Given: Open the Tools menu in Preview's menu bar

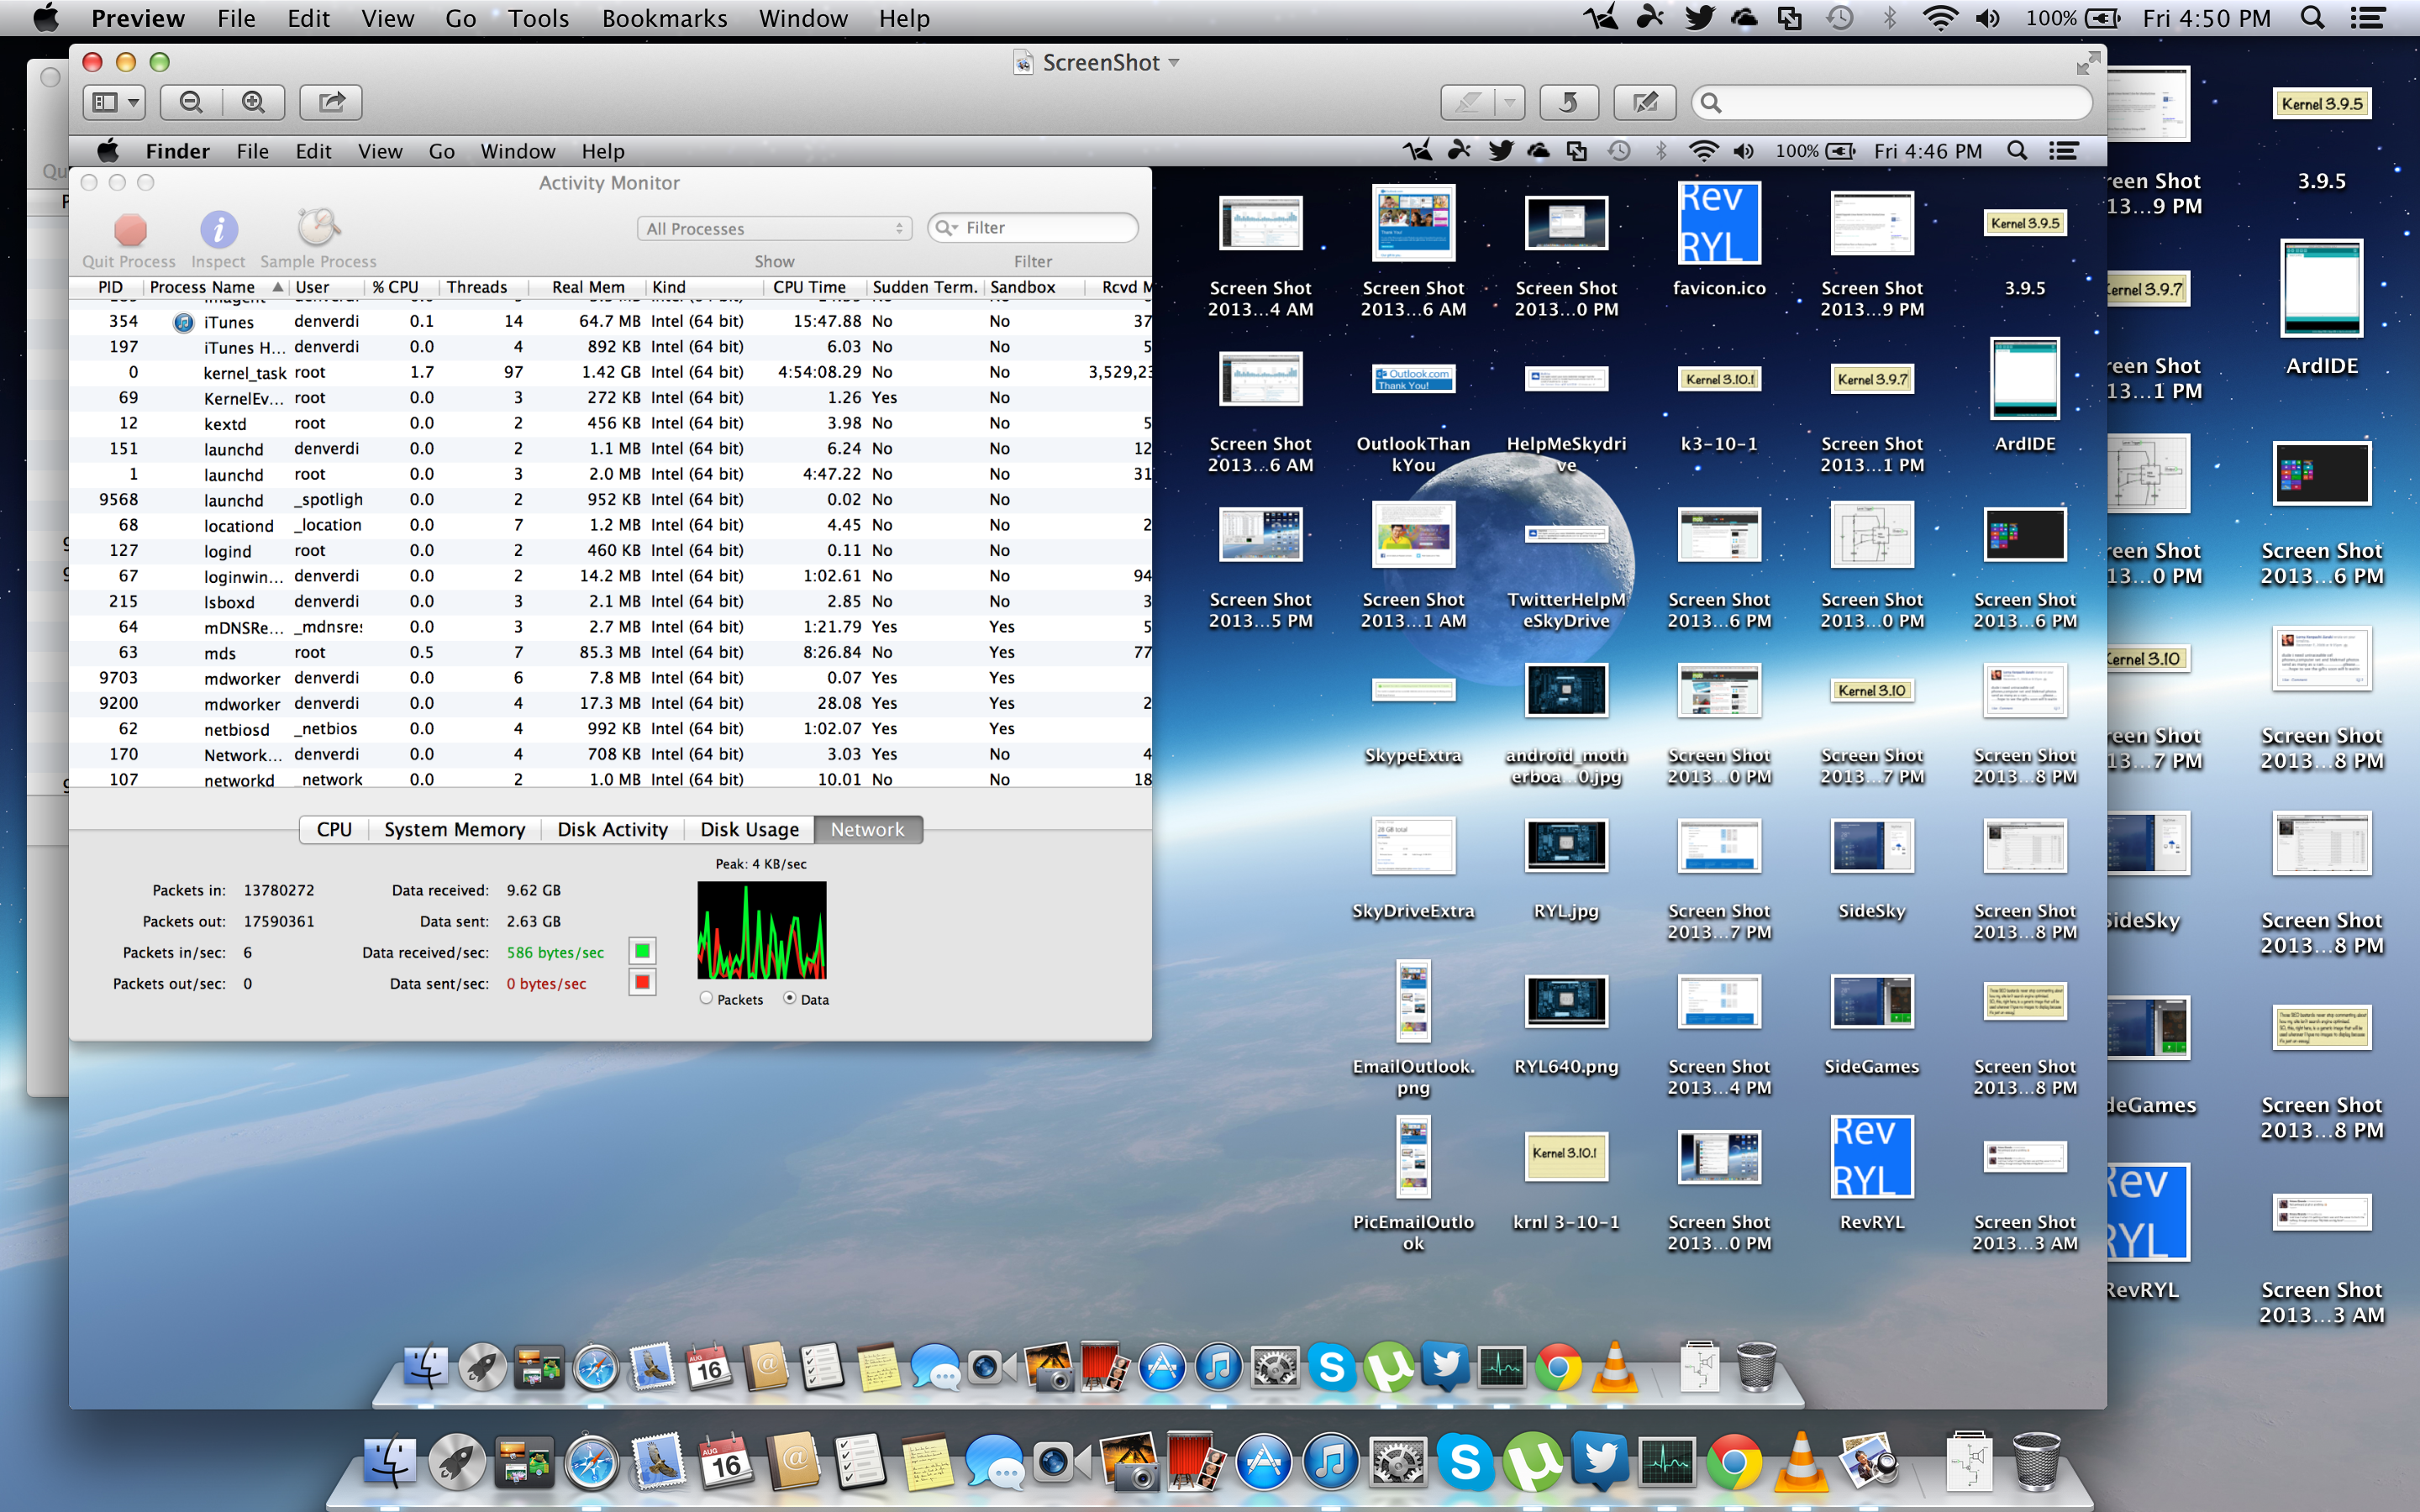Looking at the screenshot, I should tap(538, 18).
